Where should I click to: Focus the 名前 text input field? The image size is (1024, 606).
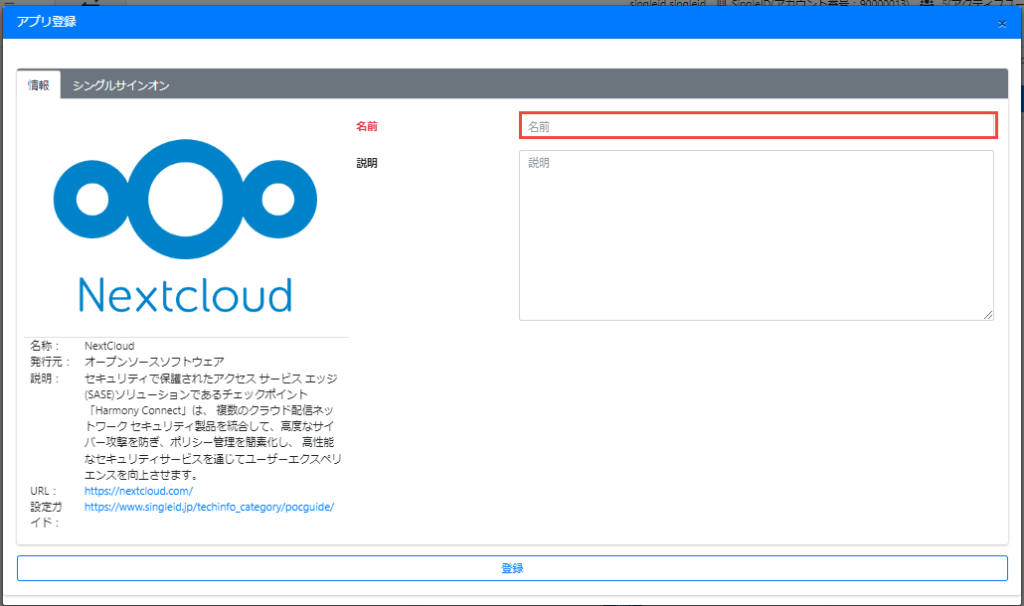tap(757, 126)
